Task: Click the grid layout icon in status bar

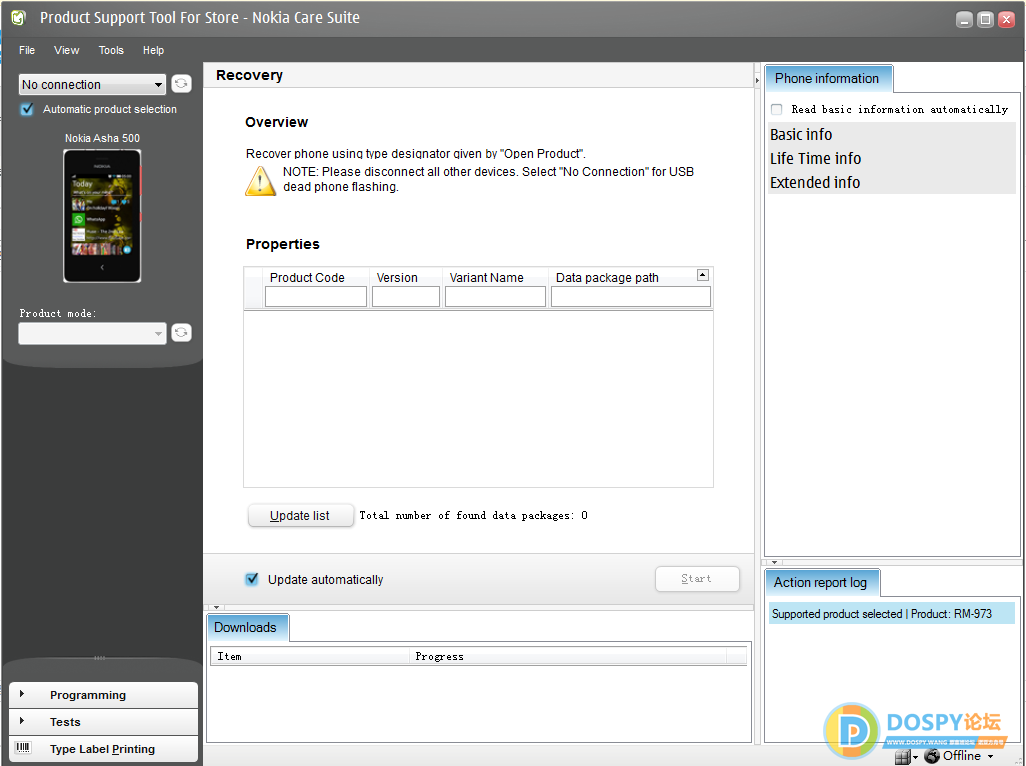Action: point(902,757)
